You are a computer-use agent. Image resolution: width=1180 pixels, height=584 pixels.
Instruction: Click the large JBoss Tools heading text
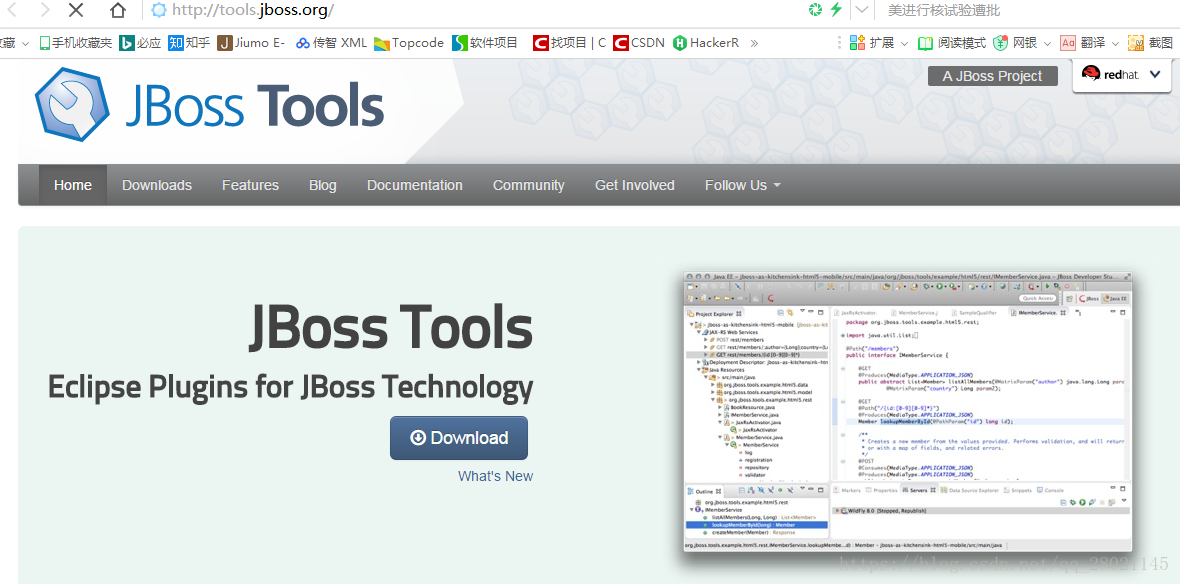tap(391, 327)
